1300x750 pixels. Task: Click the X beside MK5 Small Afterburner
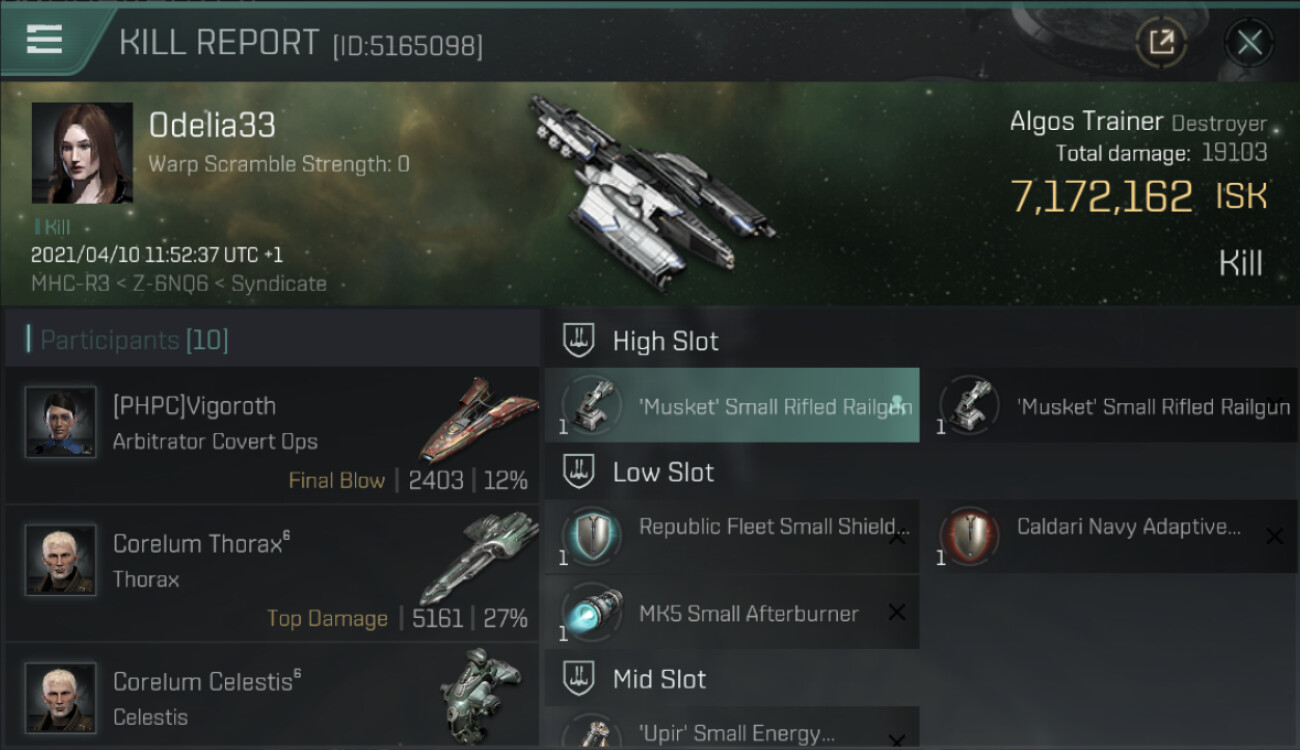[897, 612]
